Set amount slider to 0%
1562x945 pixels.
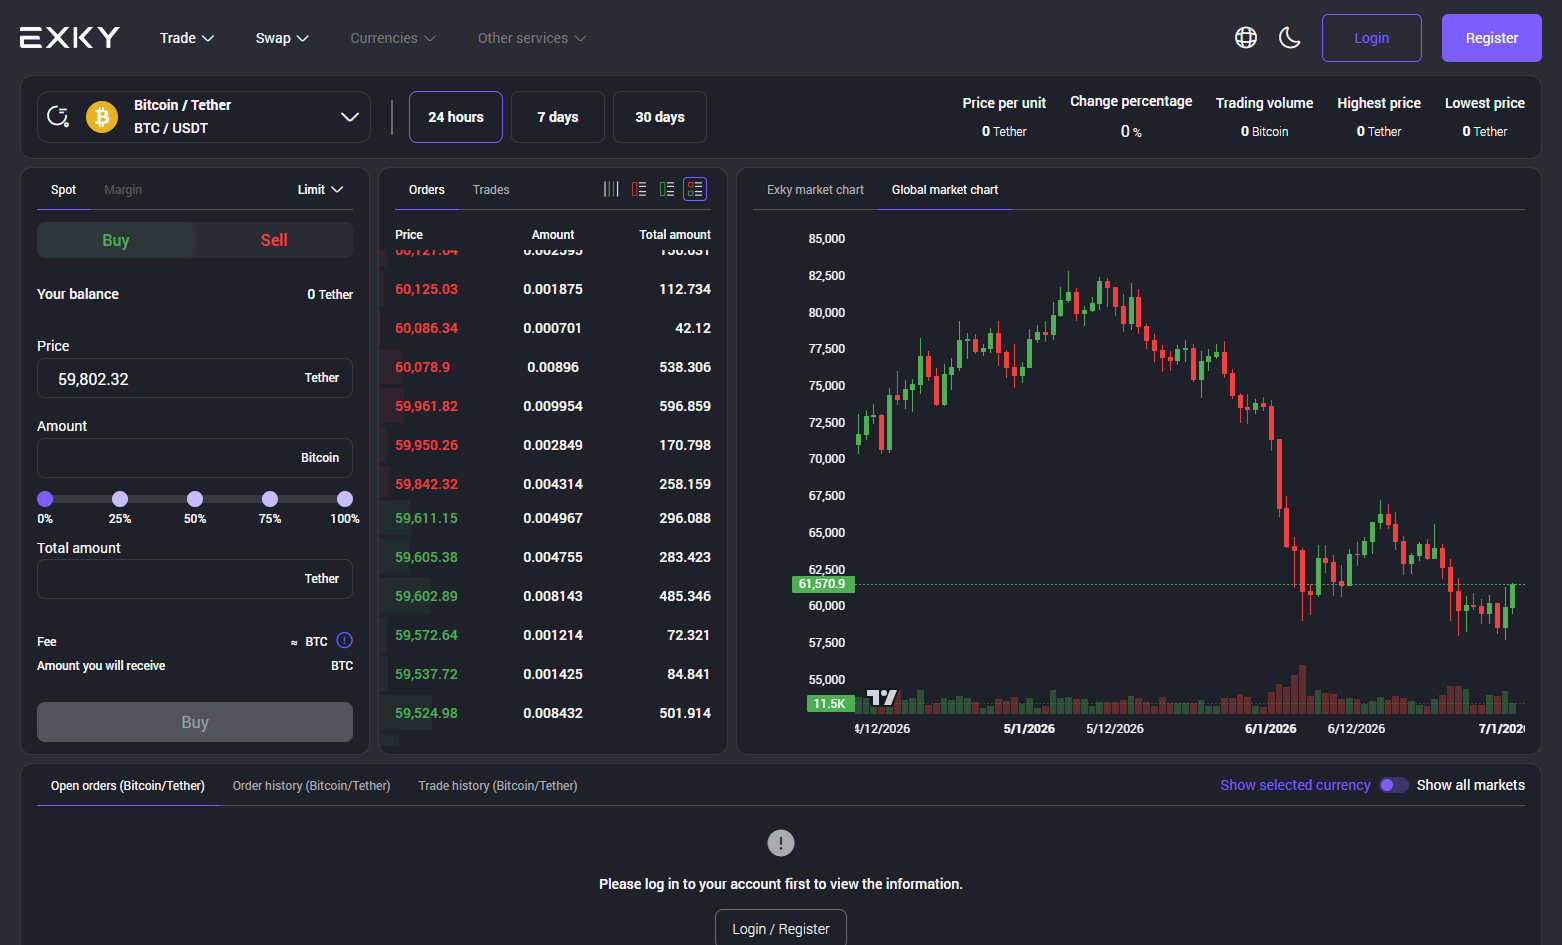click(x=45, y=499)
